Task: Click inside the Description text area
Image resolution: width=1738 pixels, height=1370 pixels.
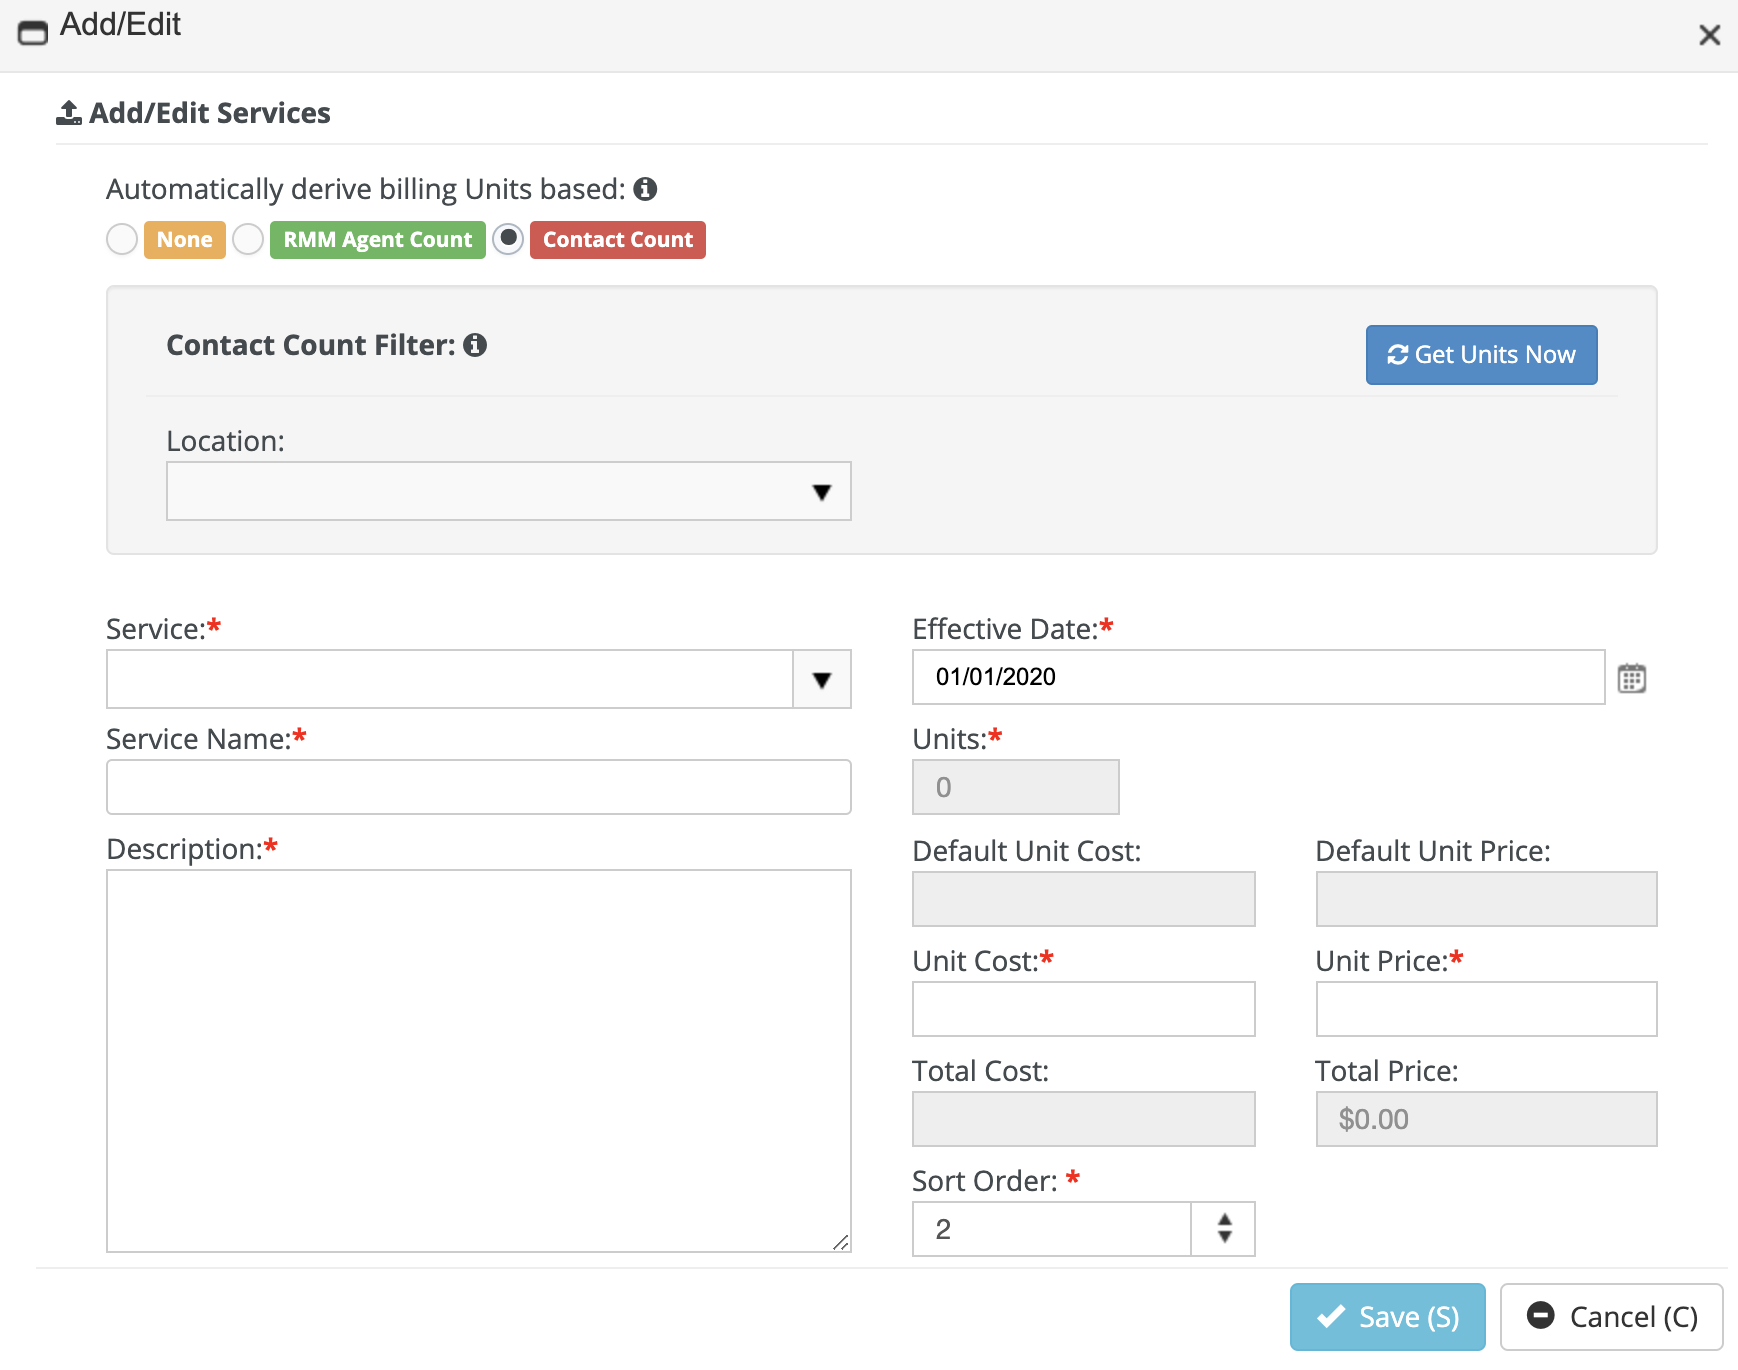Action: (x=478, y=1060)
